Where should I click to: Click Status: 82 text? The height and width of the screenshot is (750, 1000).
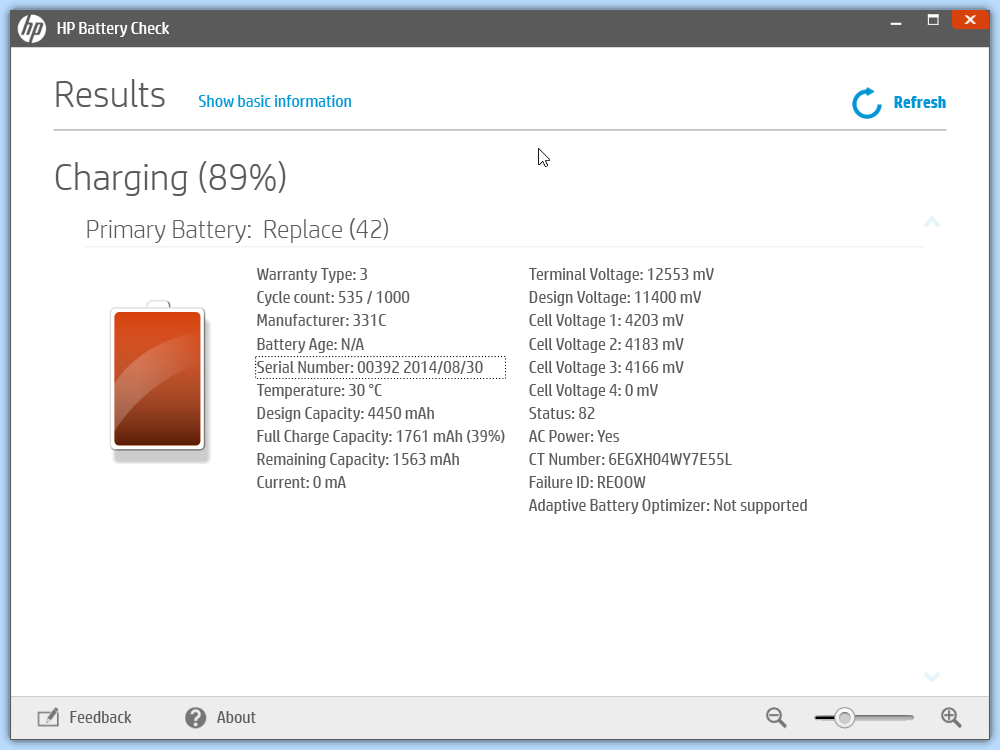pyautogui.click(x=562, y=413)
